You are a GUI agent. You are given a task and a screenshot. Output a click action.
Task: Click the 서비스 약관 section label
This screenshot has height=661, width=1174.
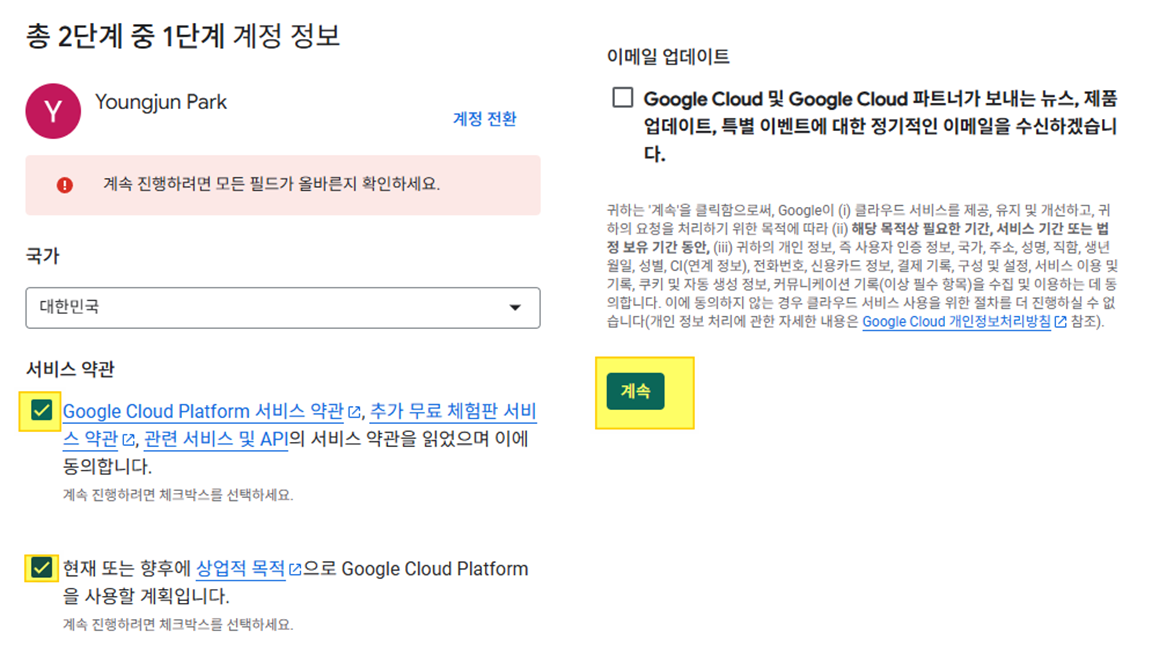coord(70,369)
